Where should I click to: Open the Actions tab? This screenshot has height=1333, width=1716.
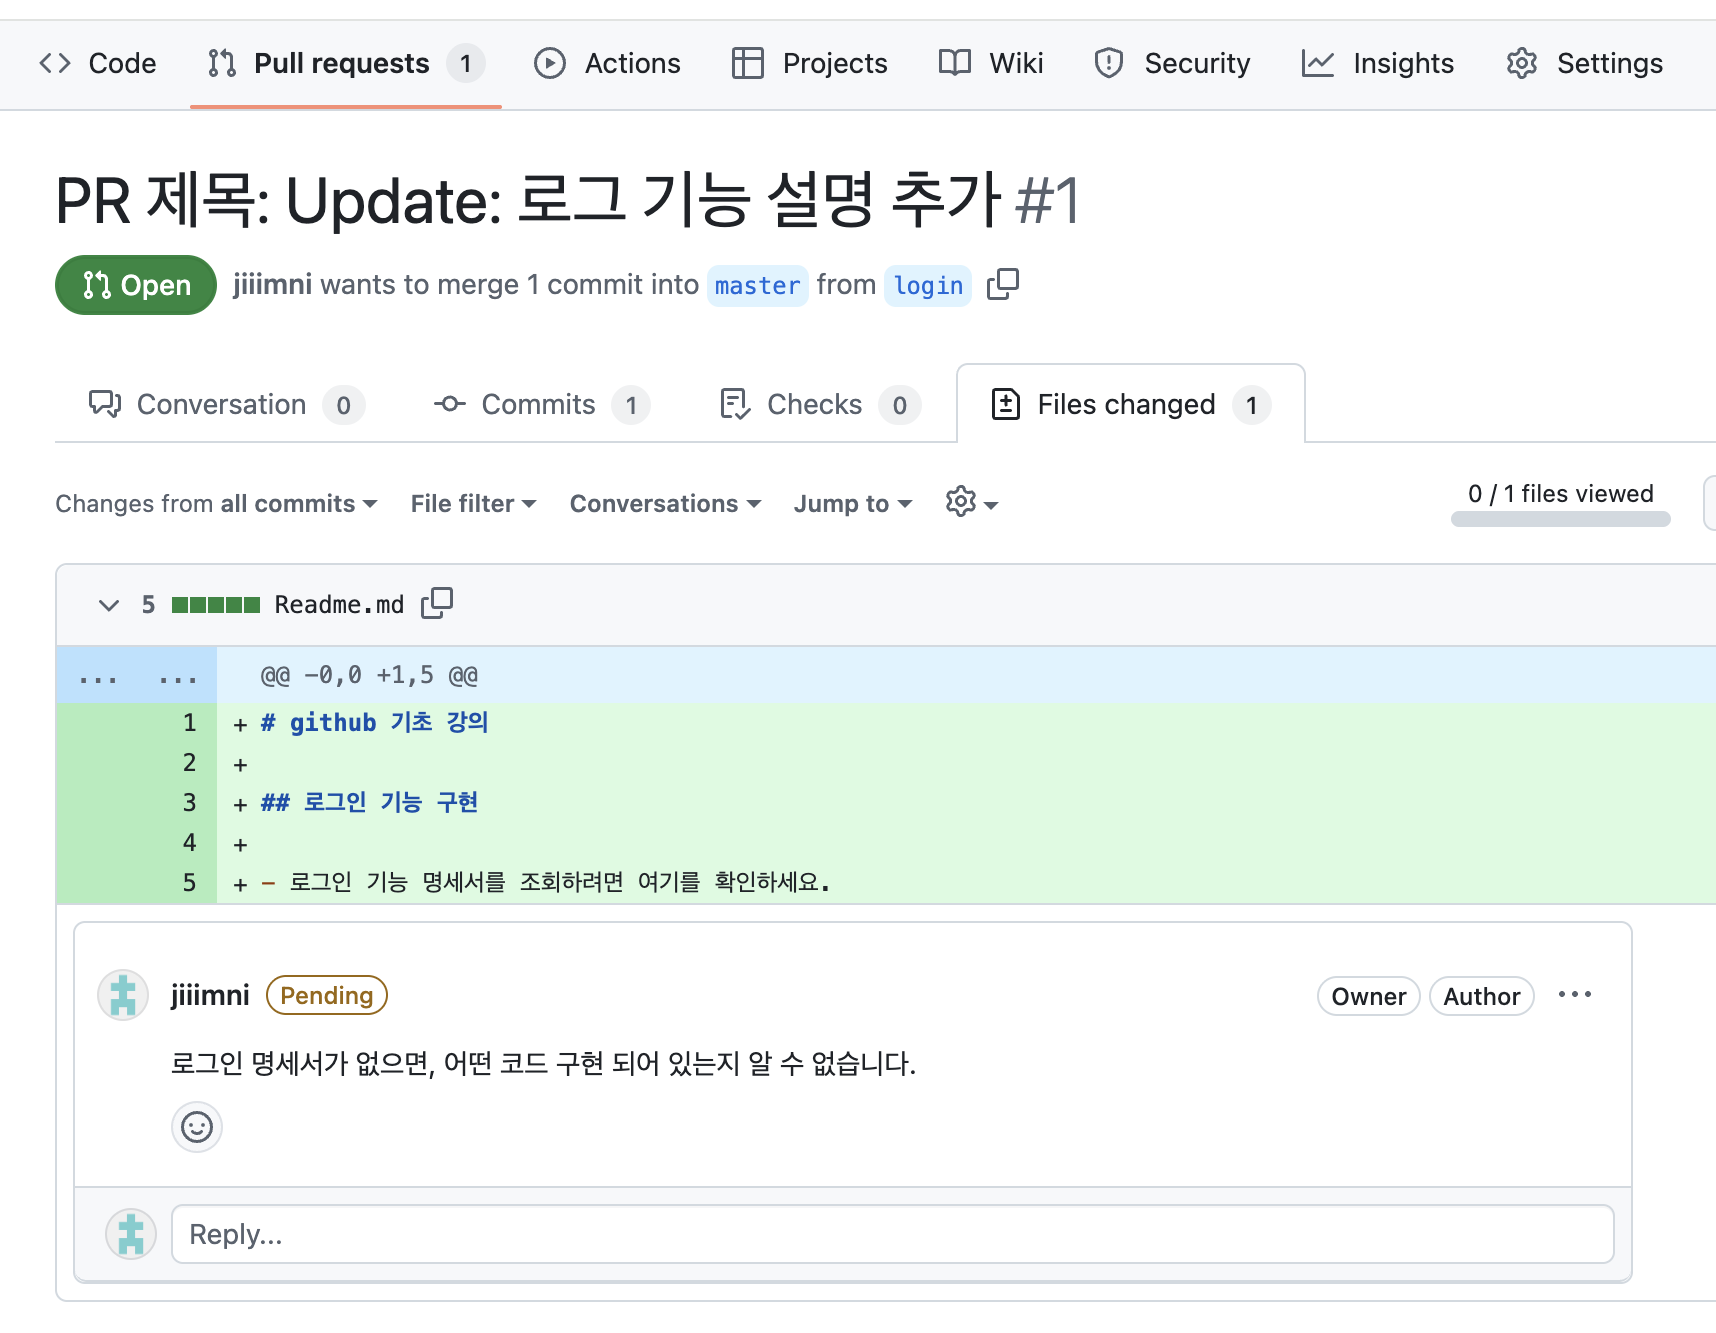tap(607, 63)
